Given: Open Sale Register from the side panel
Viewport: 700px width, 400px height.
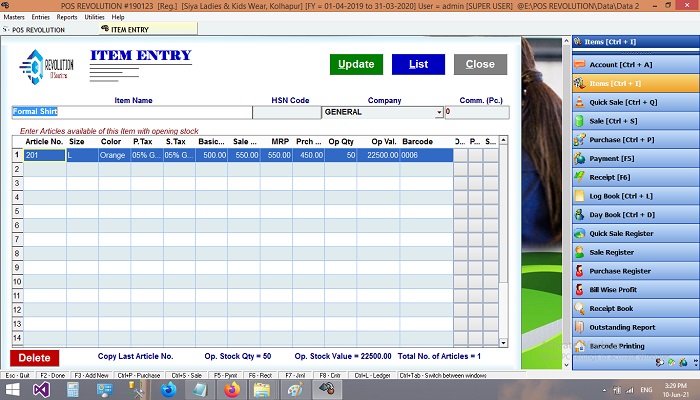Looking at the screenshot, I should tap(636, 252).
